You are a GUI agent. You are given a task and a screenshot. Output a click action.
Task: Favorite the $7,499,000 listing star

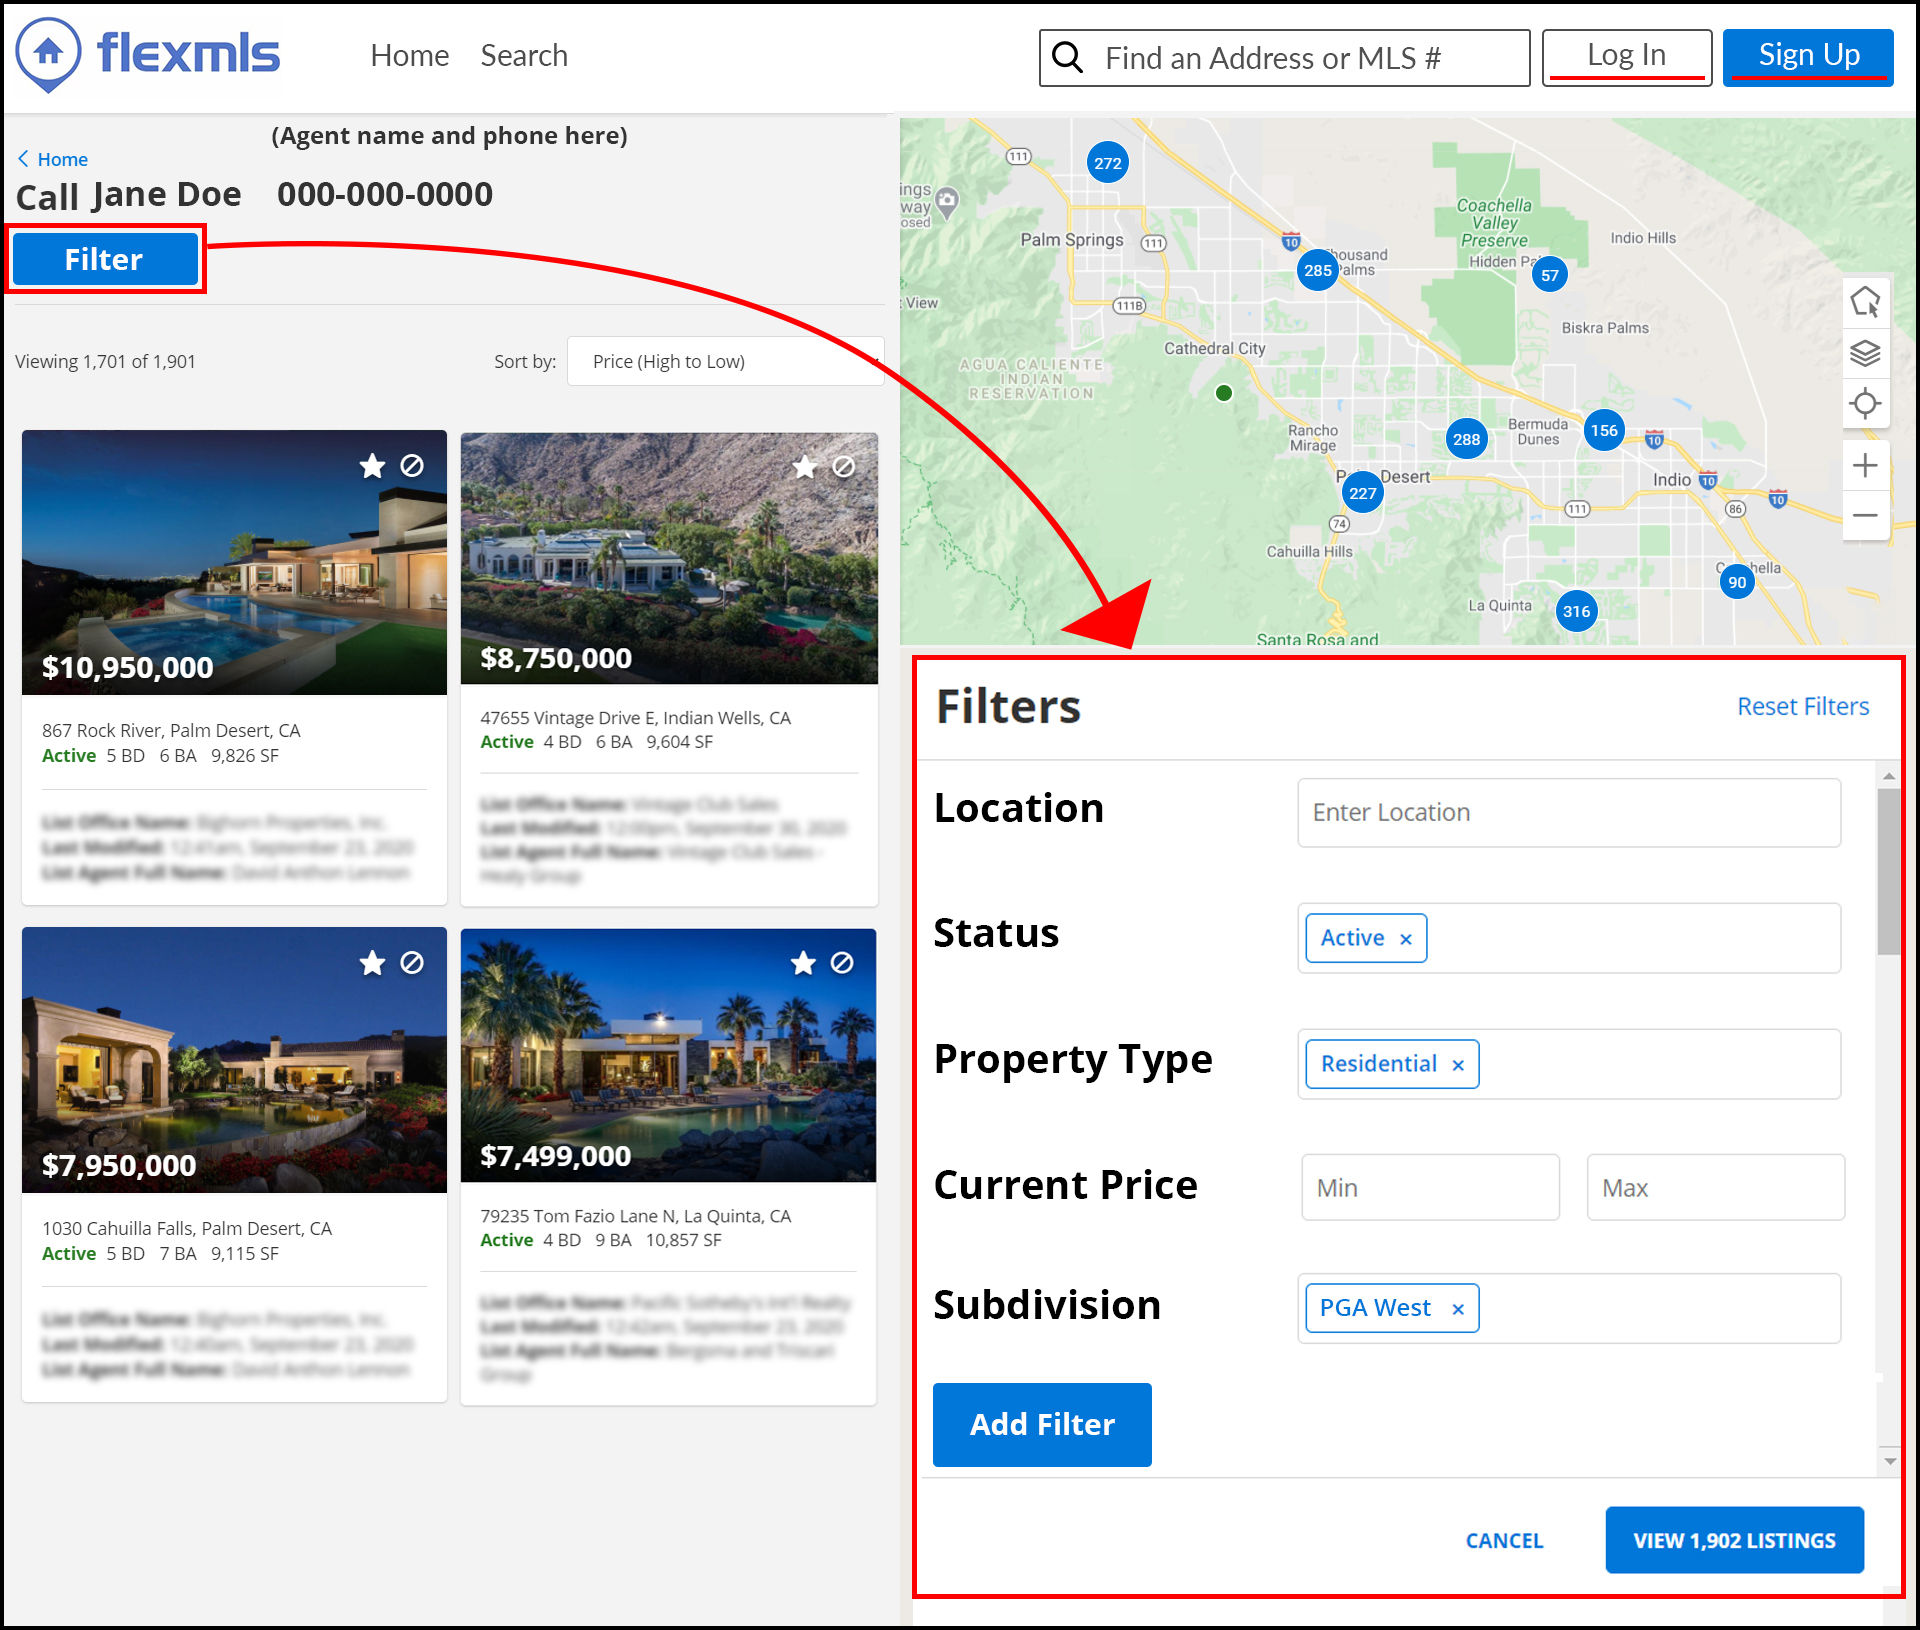pyautogui.click(x=803, y=963)
